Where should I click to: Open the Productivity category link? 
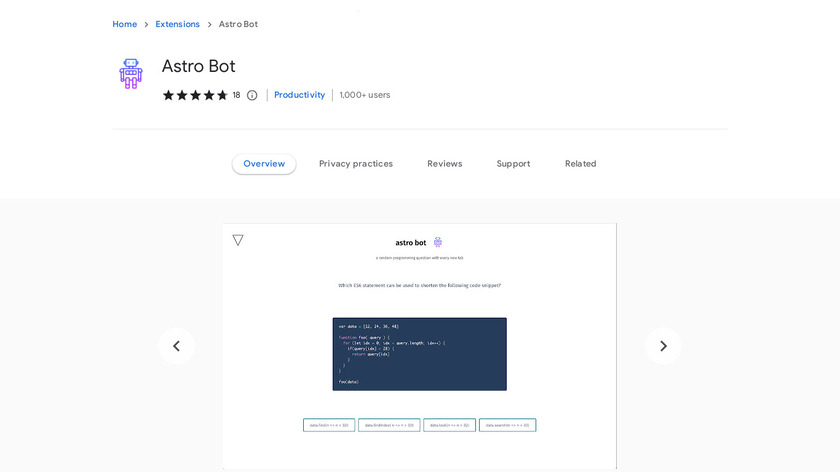click(299, 95)
